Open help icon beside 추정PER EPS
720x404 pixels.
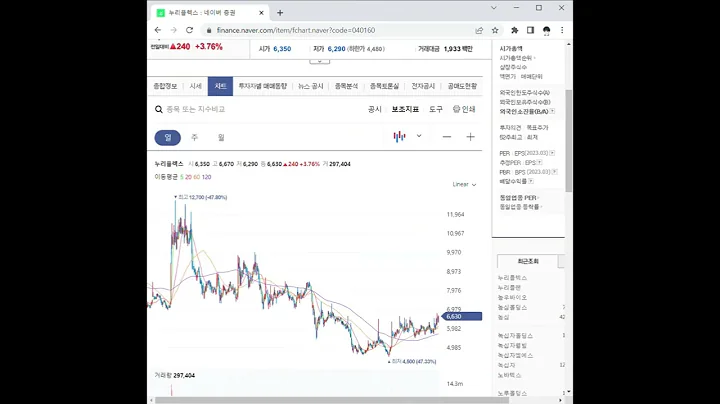pos(540,163)
